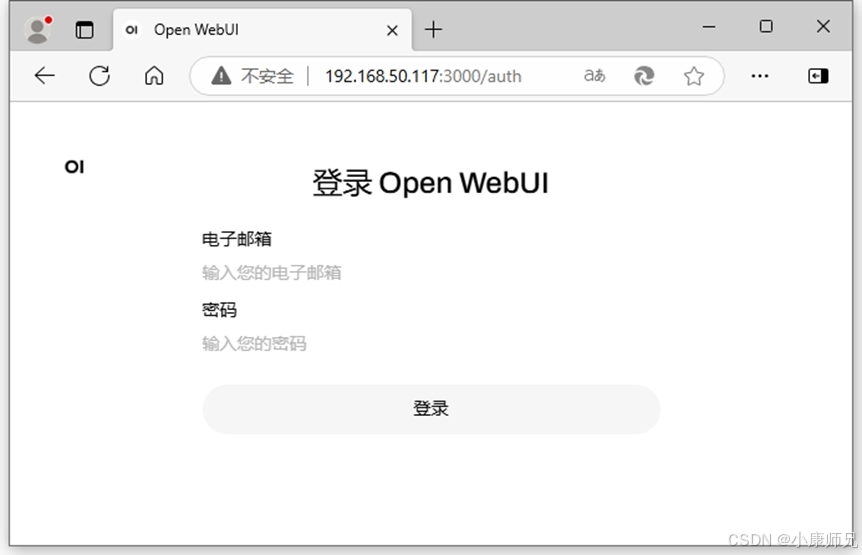The image size is (862, 555).
Task: Toggle the browser sidebar pane icon
Action: pyautogui.click(x=818, y=76)
